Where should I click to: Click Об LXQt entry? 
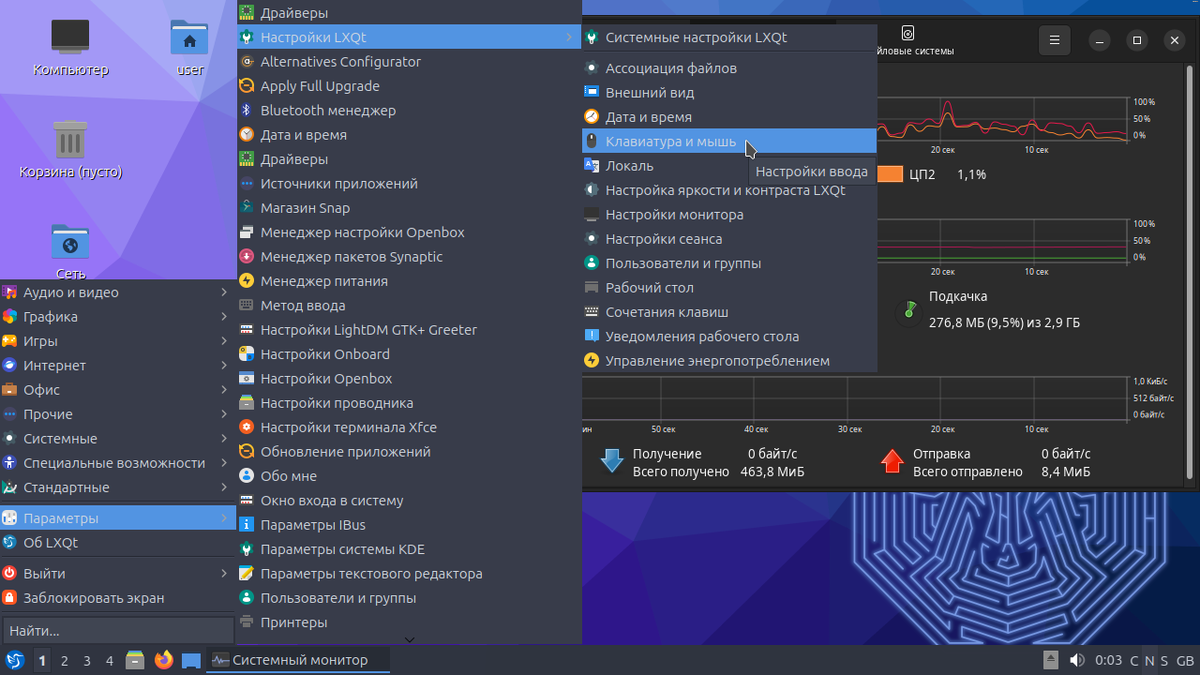click(x=118, y=542)
